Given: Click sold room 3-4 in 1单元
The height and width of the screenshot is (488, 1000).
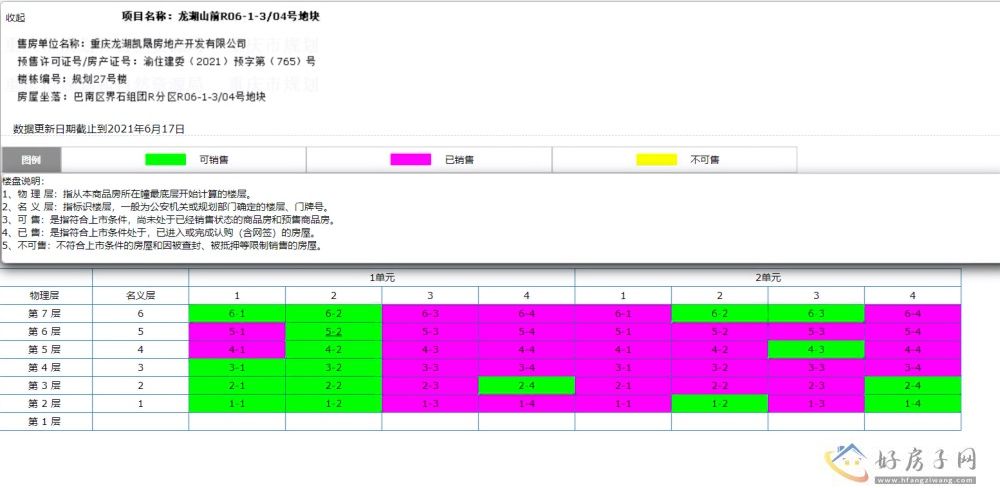Looking at the screenshot, I should click(526, 367).
